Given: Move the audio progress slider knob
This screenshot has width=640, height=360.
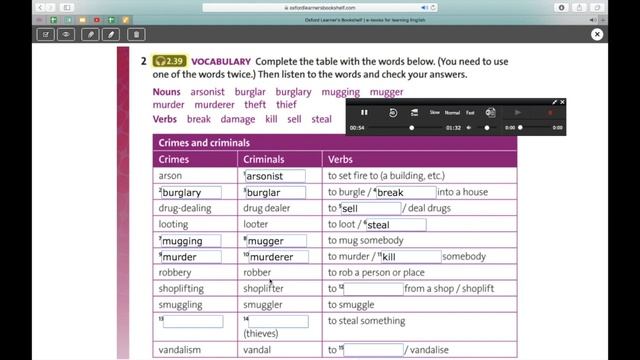Looking at the screenshot, I should click(412, 128).
